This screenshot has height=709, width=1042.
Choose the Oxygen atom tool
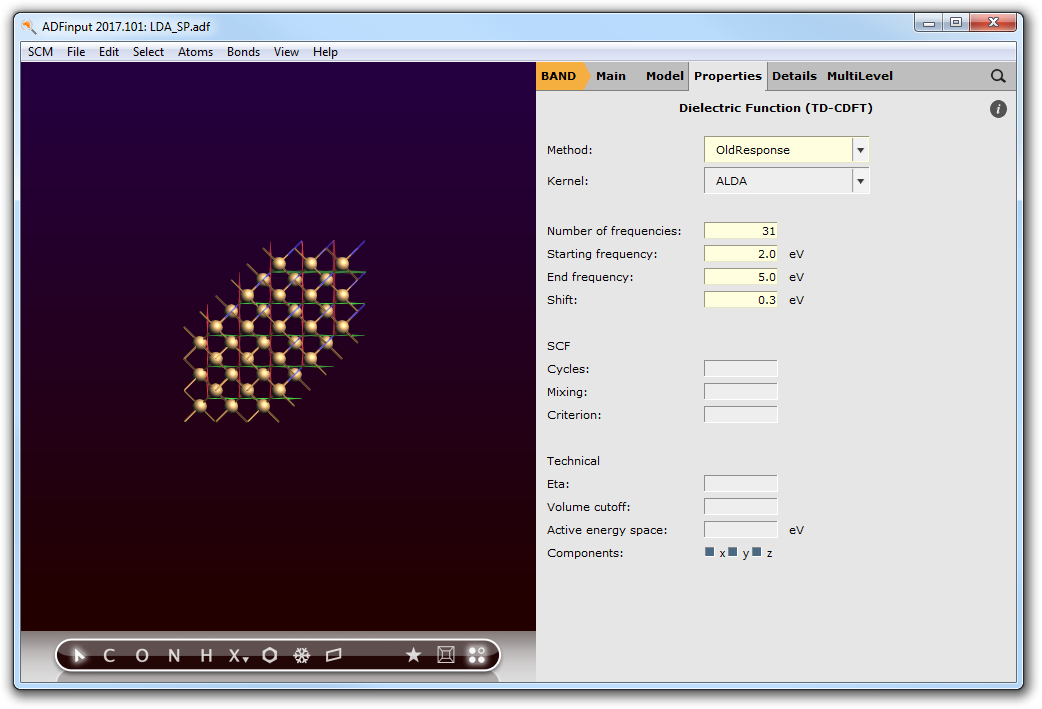[141, 656]
